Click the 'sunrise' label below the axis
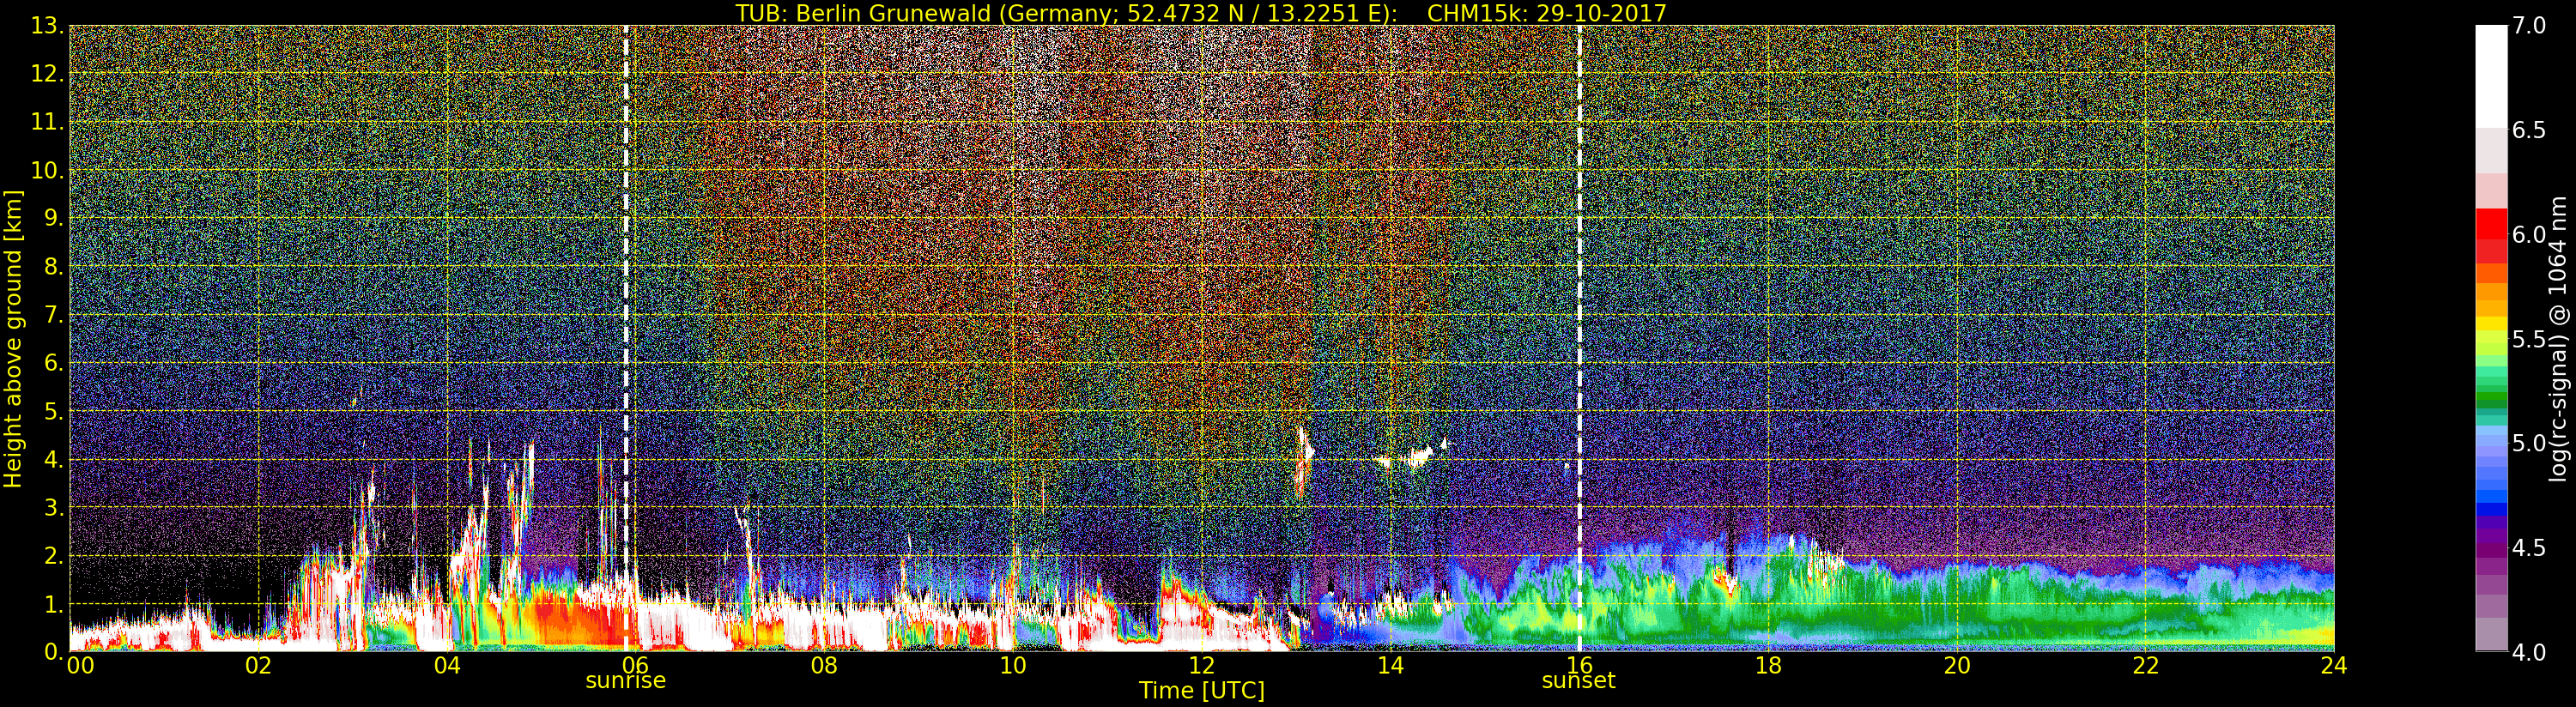 coord(625,680)
